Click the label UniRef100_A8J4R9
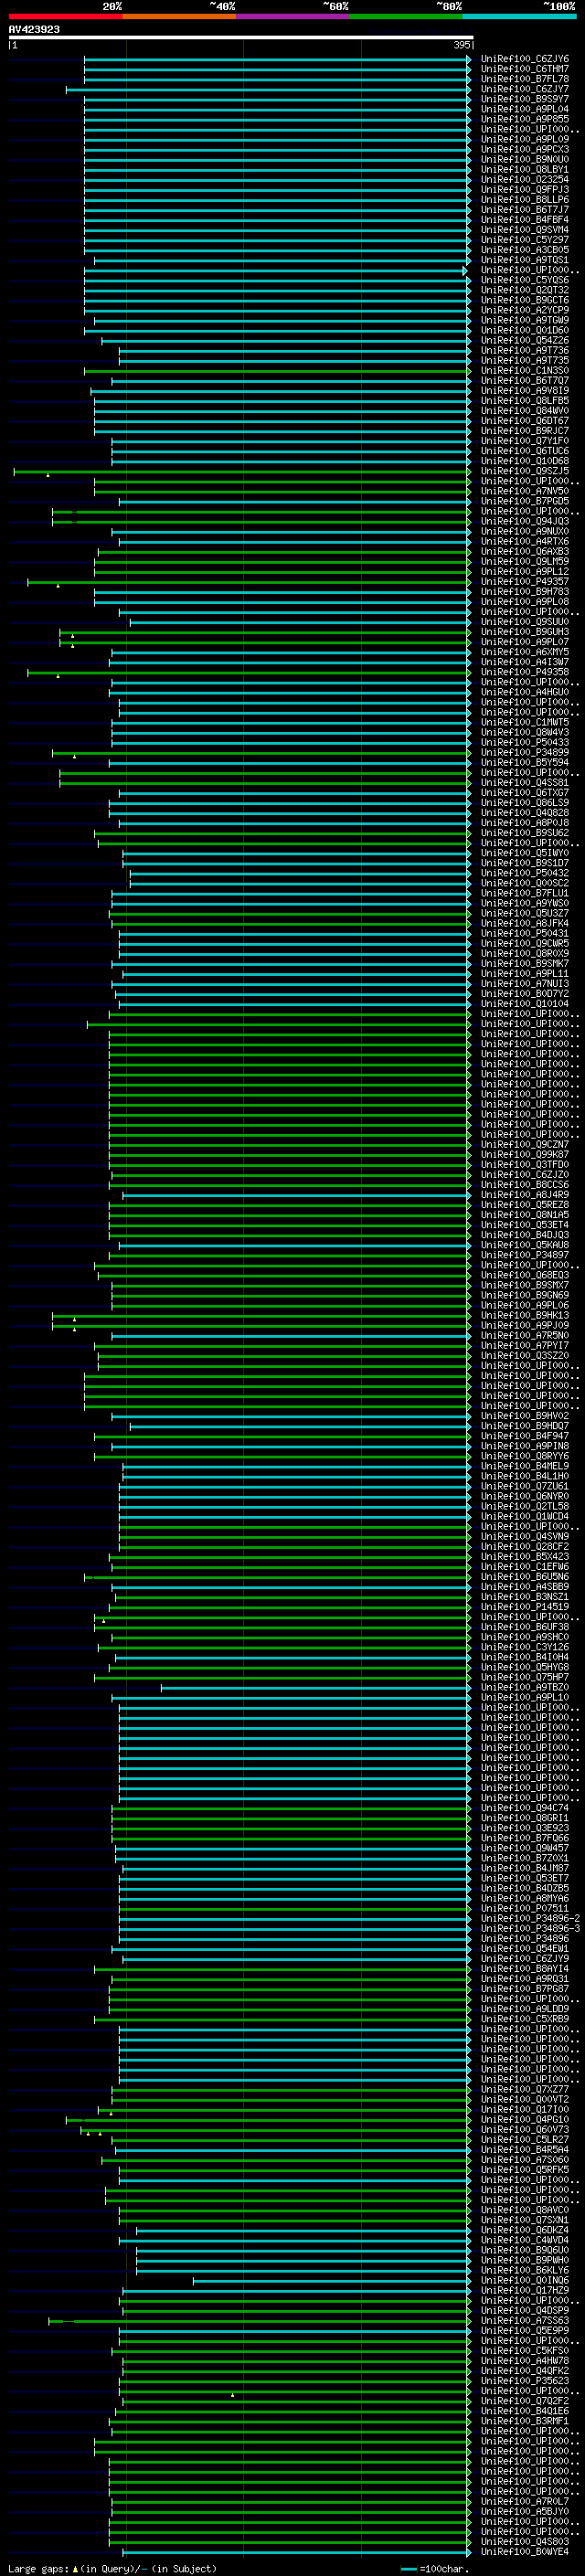 pos(525,1195)
